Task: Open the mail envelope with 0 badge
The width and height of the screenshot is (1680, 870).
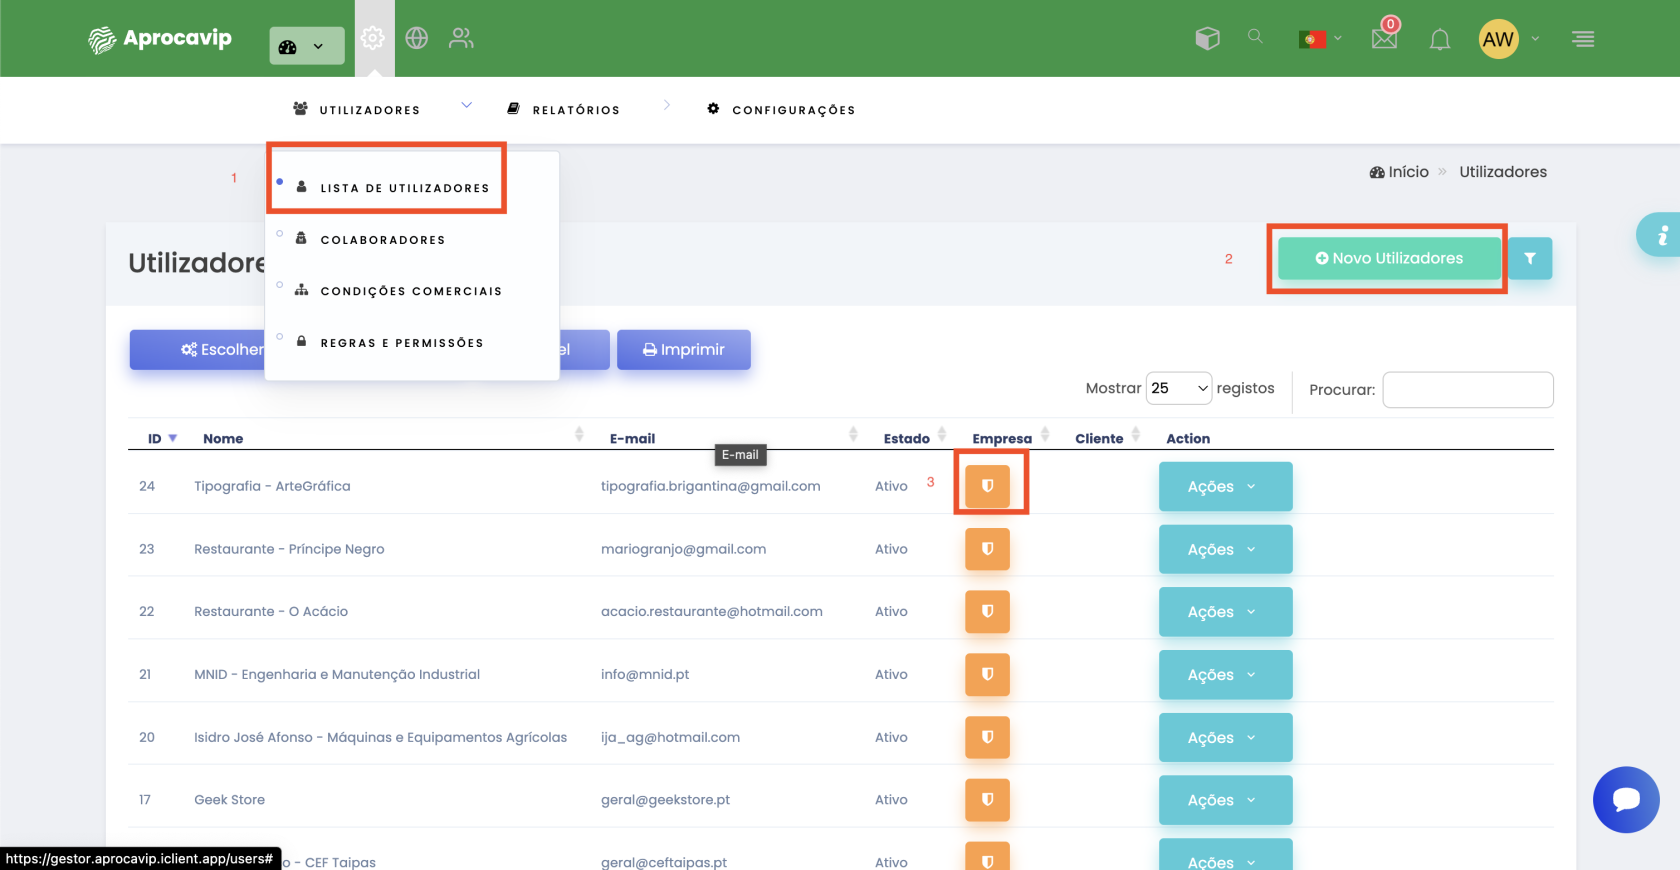Action: [1385, 36]
